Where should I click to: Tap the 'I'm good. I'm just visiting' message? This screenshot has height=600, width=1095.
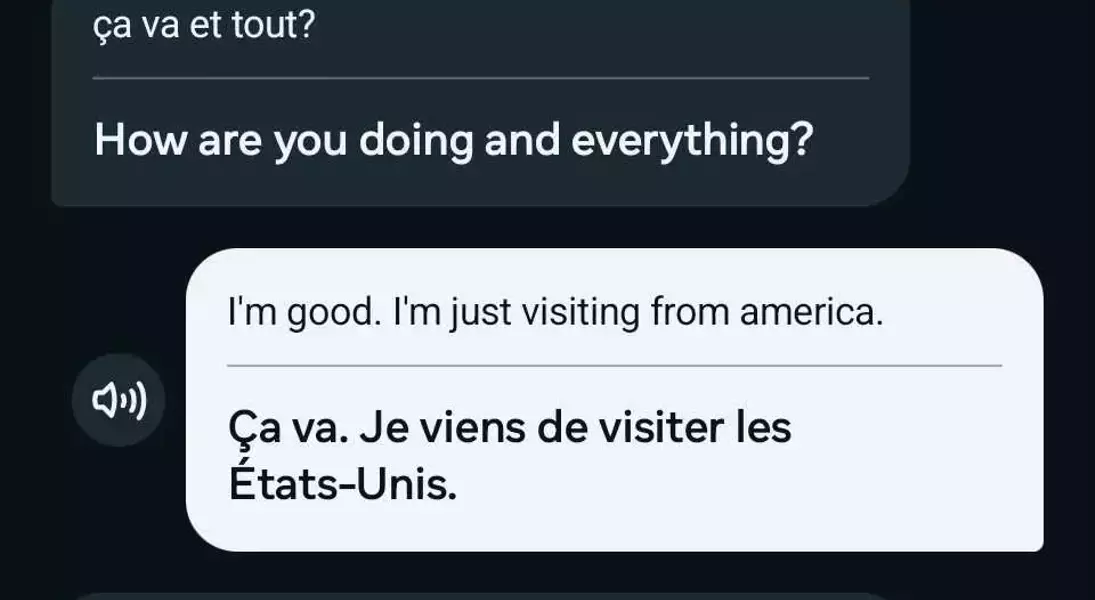coord(555,312)
